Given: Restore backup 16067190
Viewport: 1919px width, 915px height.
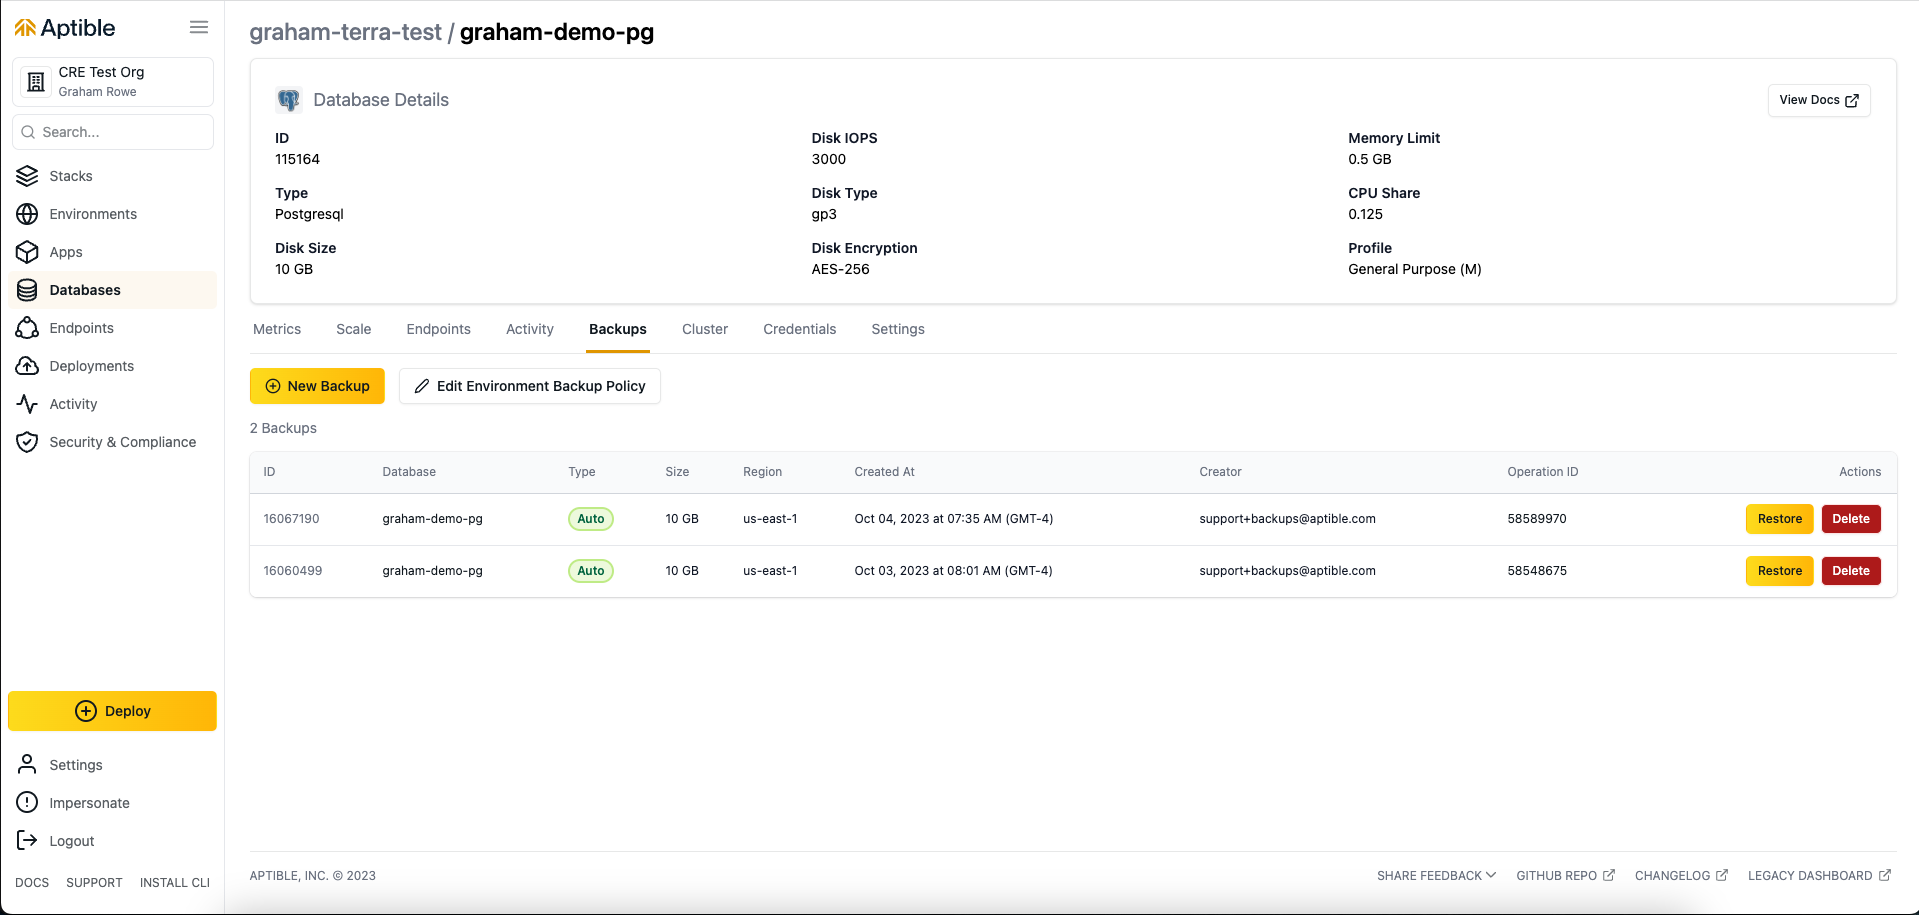Looking at the screenshot, I should (x=1779, y=519).
